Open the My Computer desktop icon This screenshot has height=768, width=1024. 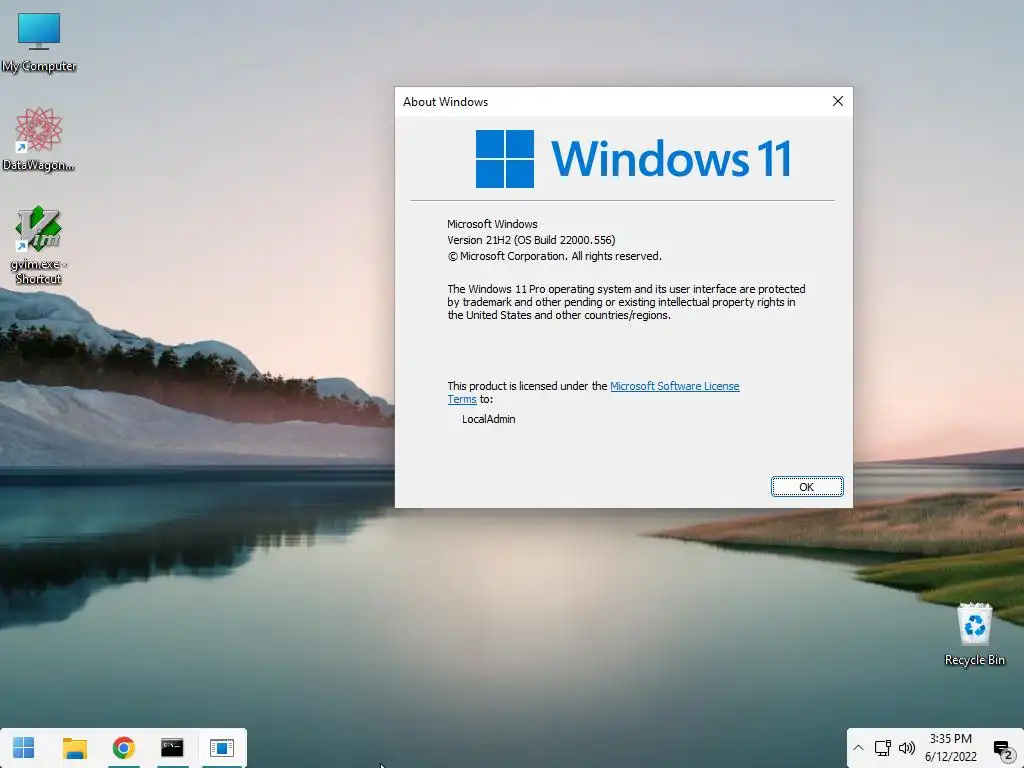(39, 42)
